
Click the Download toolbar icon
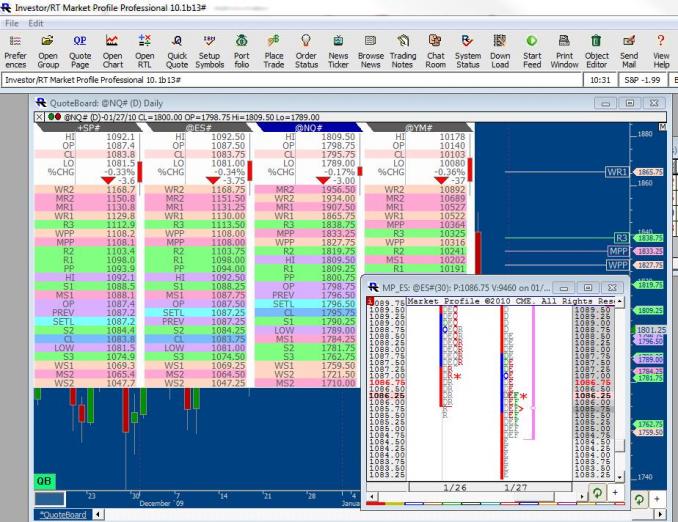(x=500, y=51)
